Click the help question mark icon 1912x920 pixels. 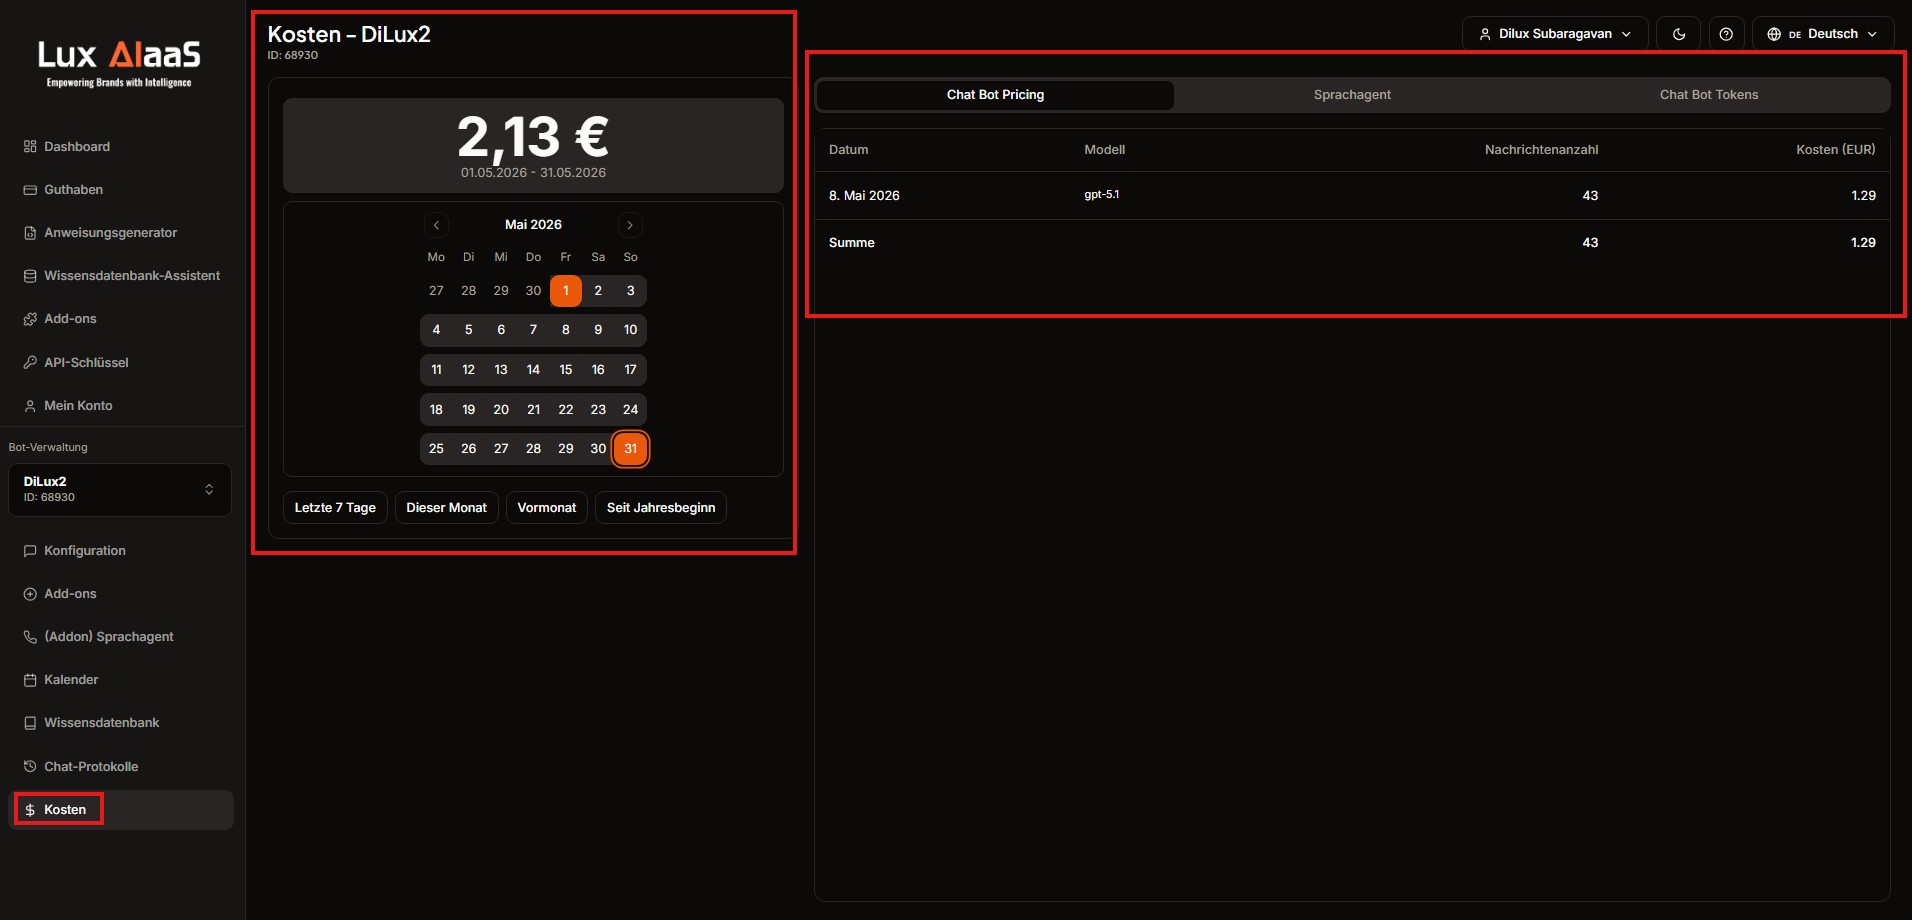(x=1726, y=34)
